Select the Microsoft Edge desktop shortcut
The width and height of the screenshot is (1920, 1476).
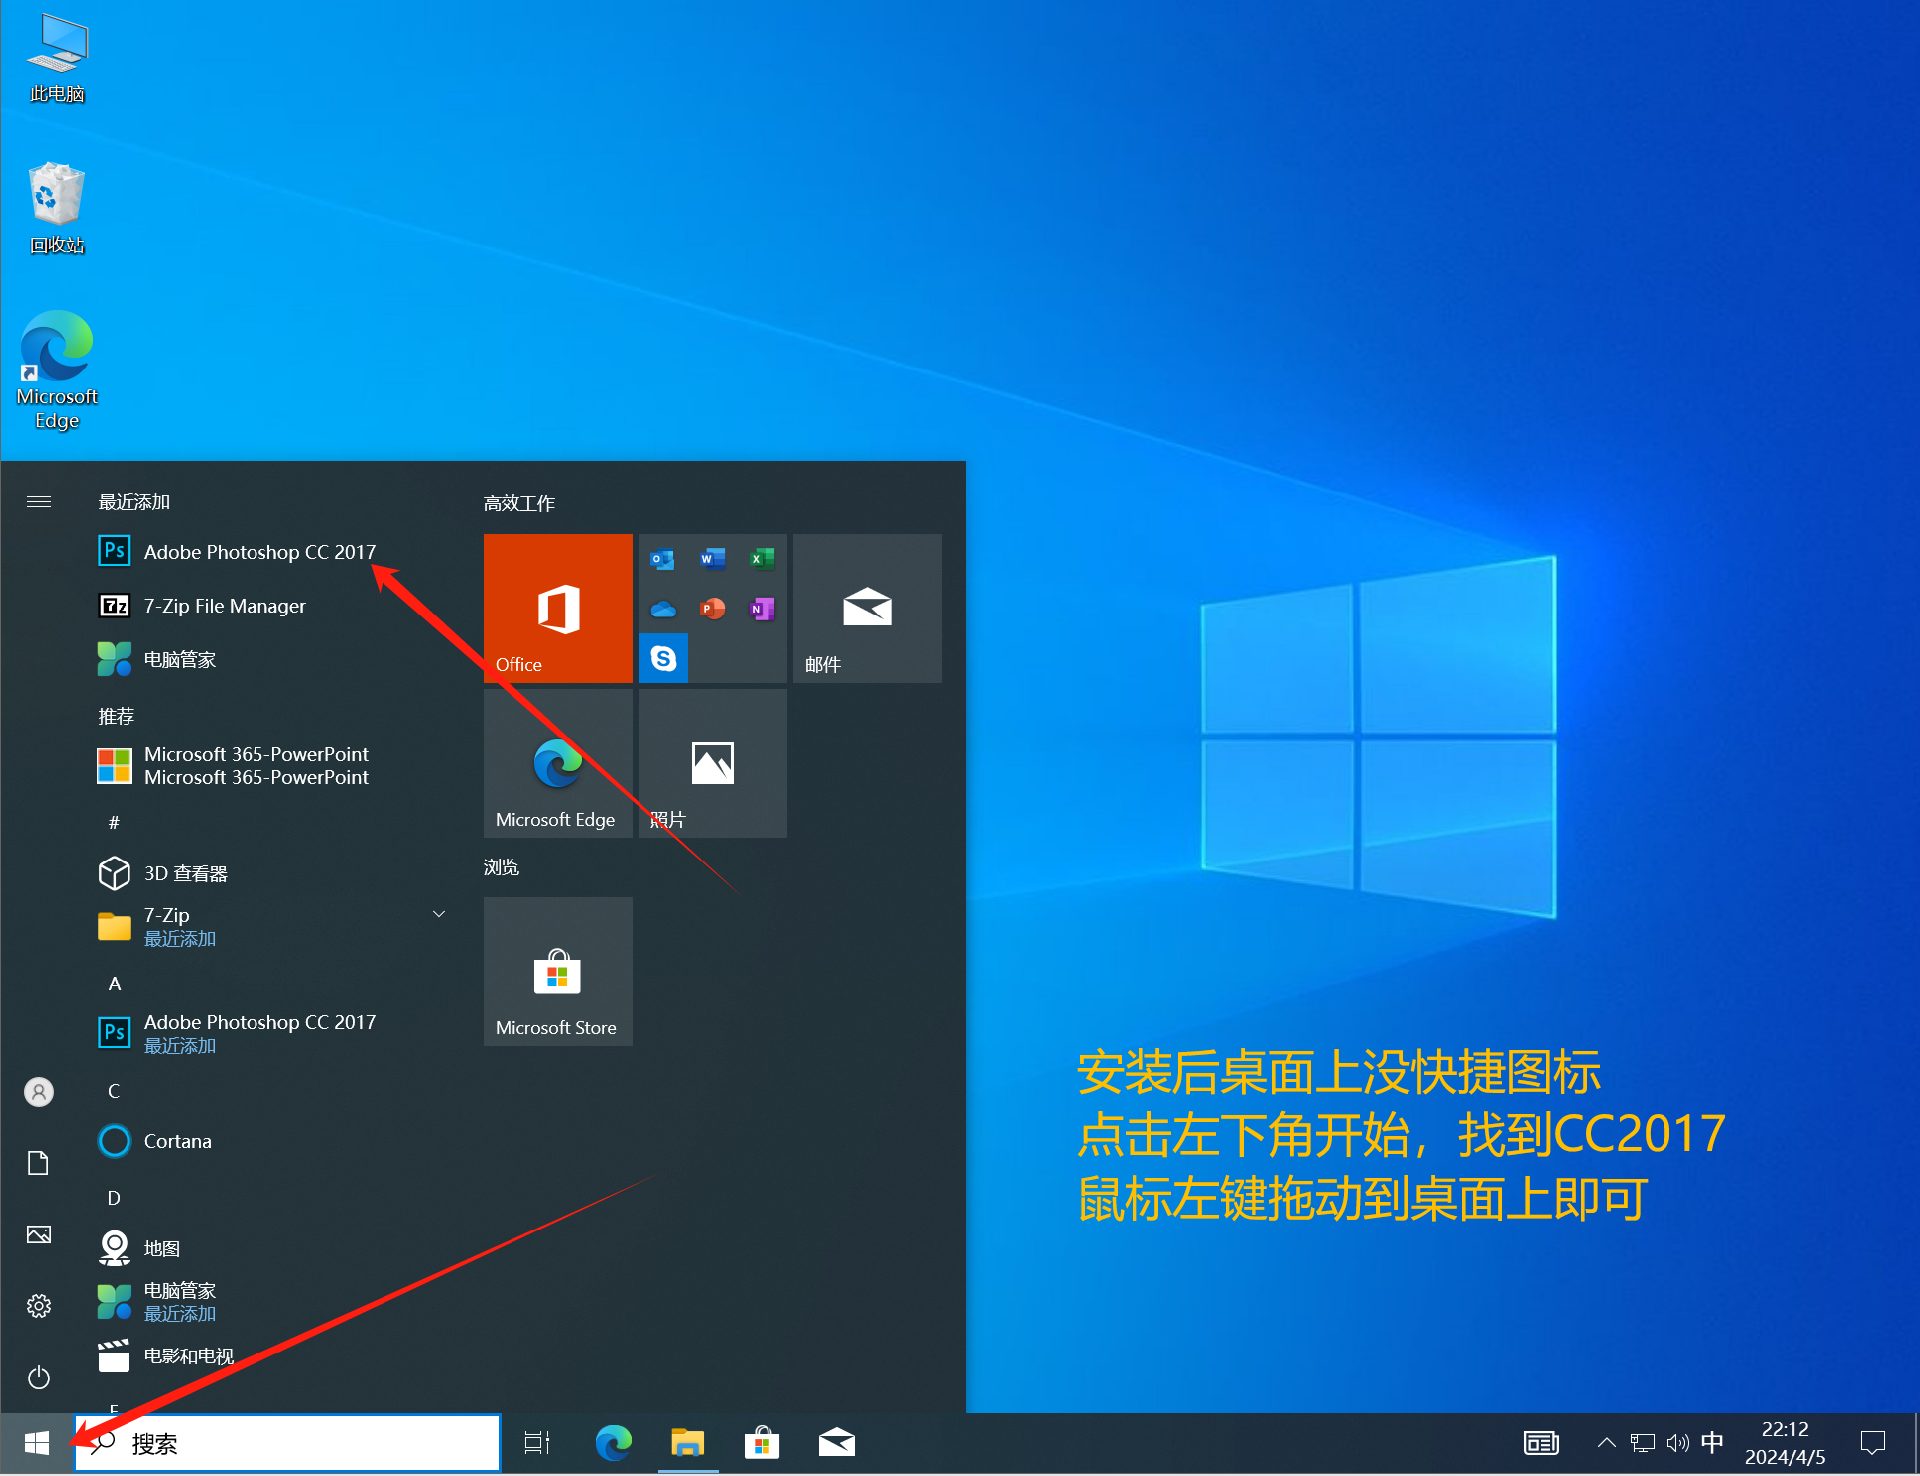[57, 370]
